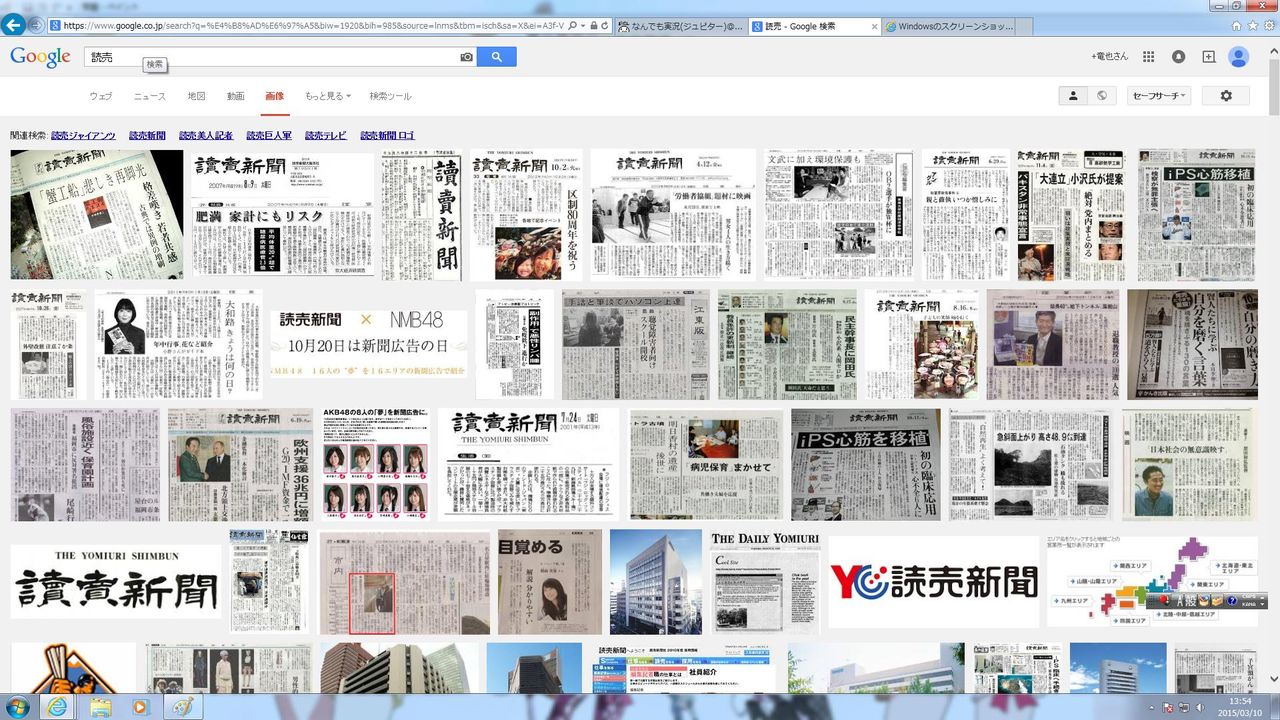
Task: Switch to Windowsのスクリーンショット browser tab
Action: click(950, 26)
